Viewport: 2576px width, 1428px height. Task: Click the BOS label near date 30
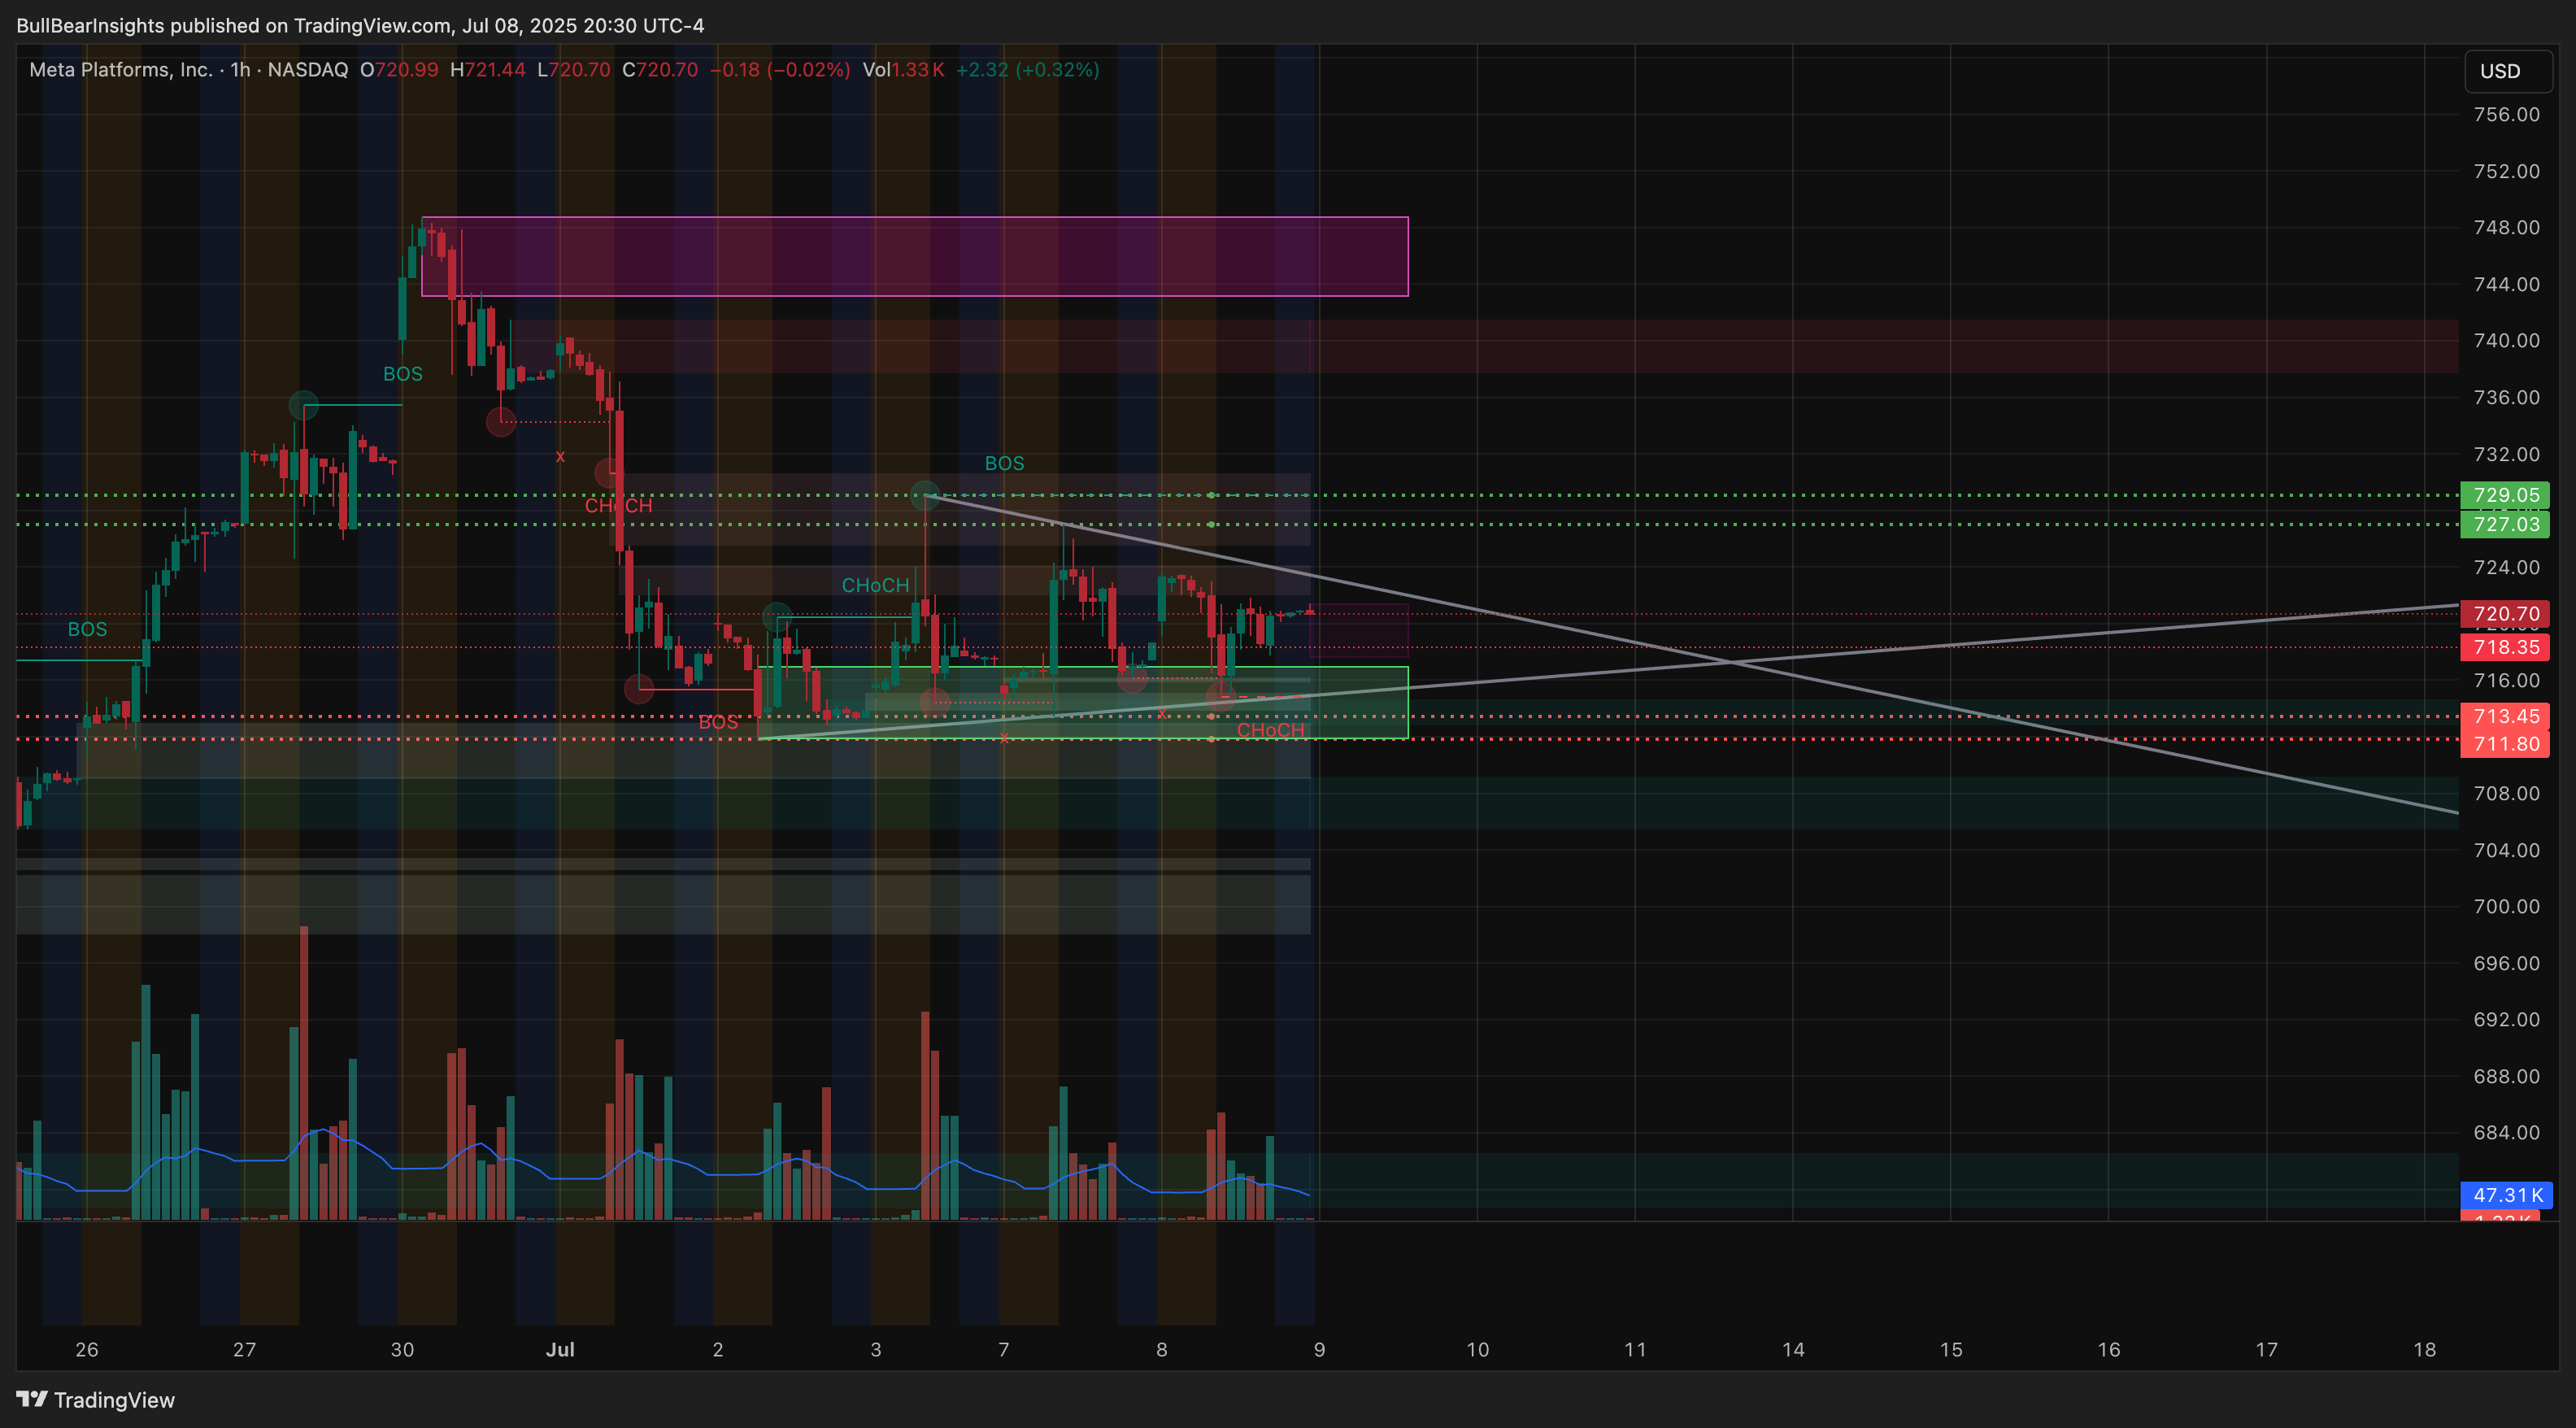403,374
